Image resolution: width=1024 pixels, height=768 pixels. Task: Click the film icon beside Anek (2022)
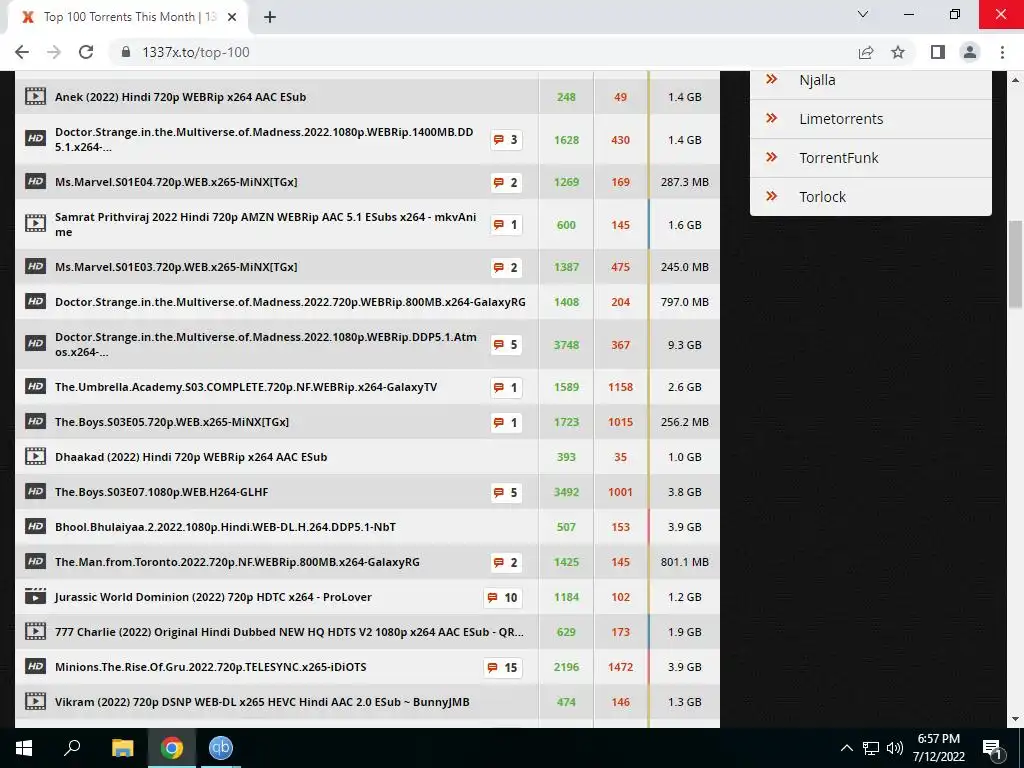coord(35,97)
